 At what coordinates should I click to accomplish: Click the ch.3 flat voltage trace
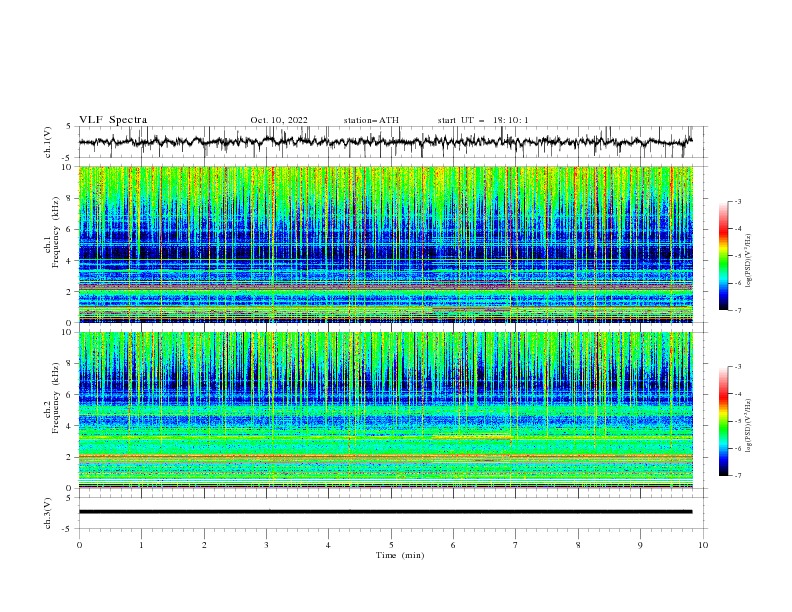pyautogui.click(x=385, y=512)
